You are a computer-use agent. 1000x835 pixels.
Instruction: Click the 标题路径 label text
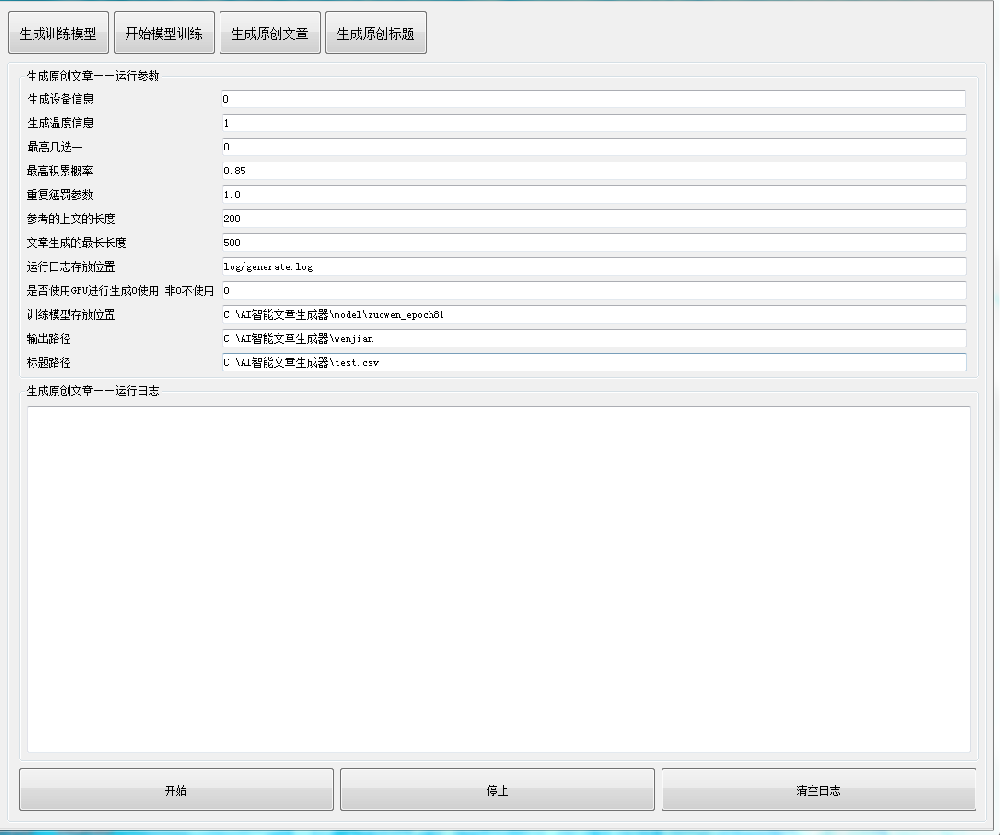[48, 362]
